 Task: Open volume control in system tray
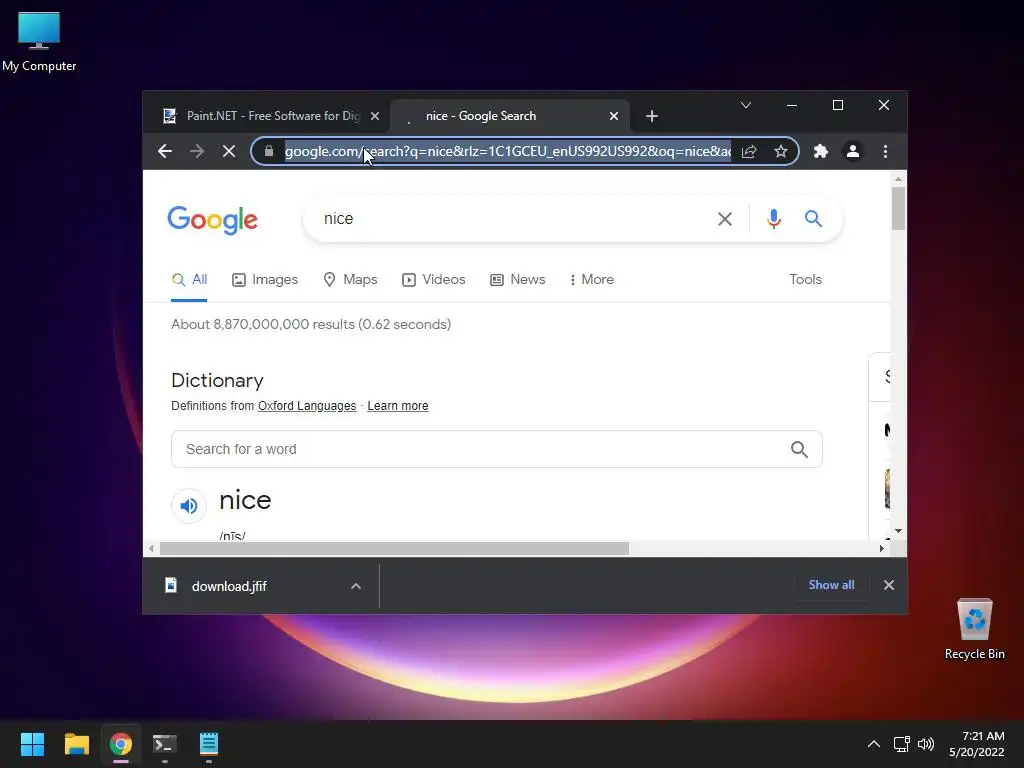click(926, 744)
